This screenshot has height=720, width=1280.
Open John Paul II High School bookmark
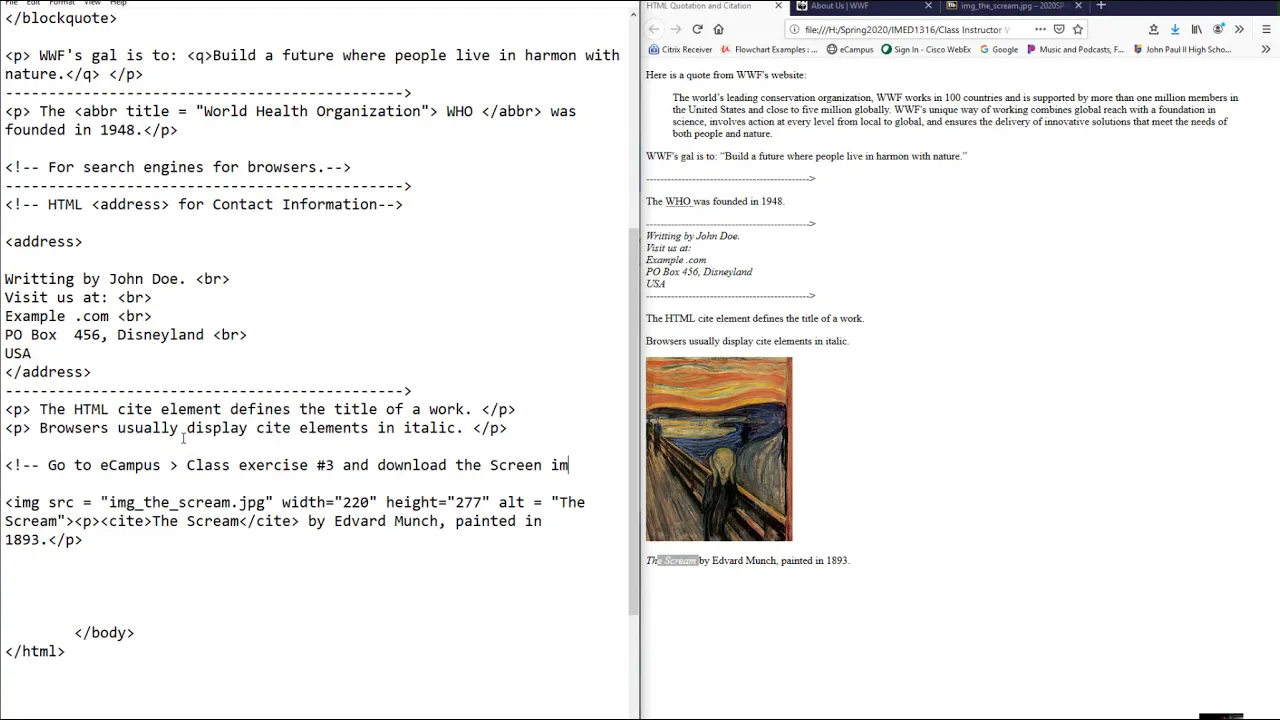[1182, 49]
